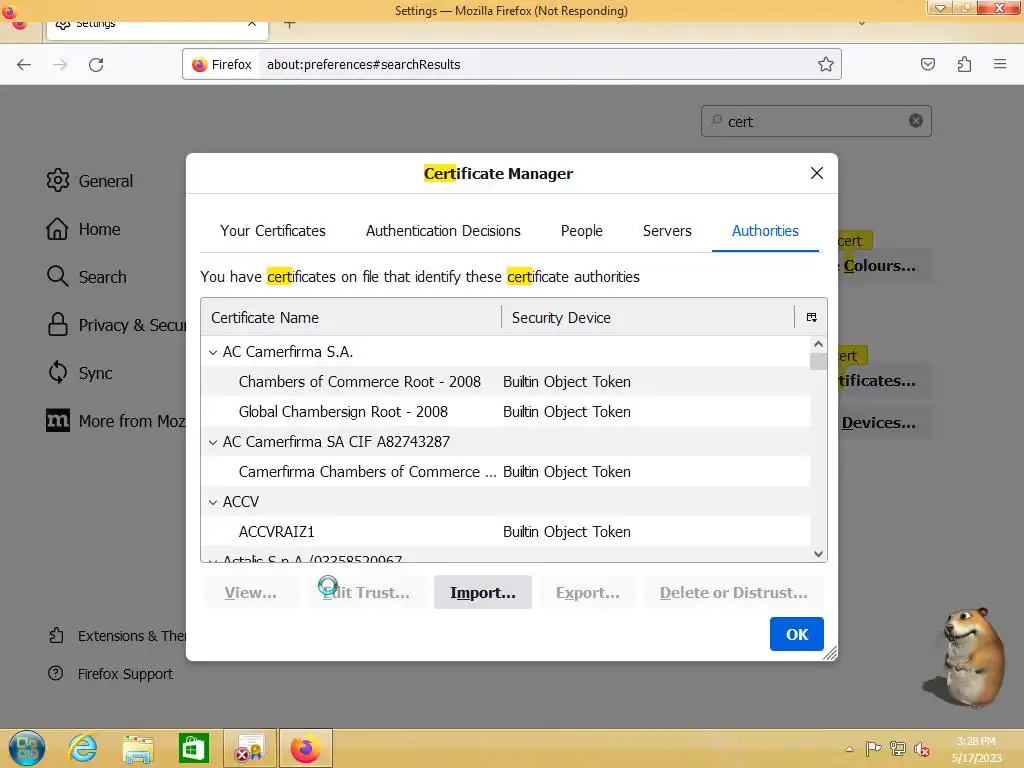This screenshot has height=768, width=1024.
Task: Open the list all tabs dropdown
Action: point(862,24)
